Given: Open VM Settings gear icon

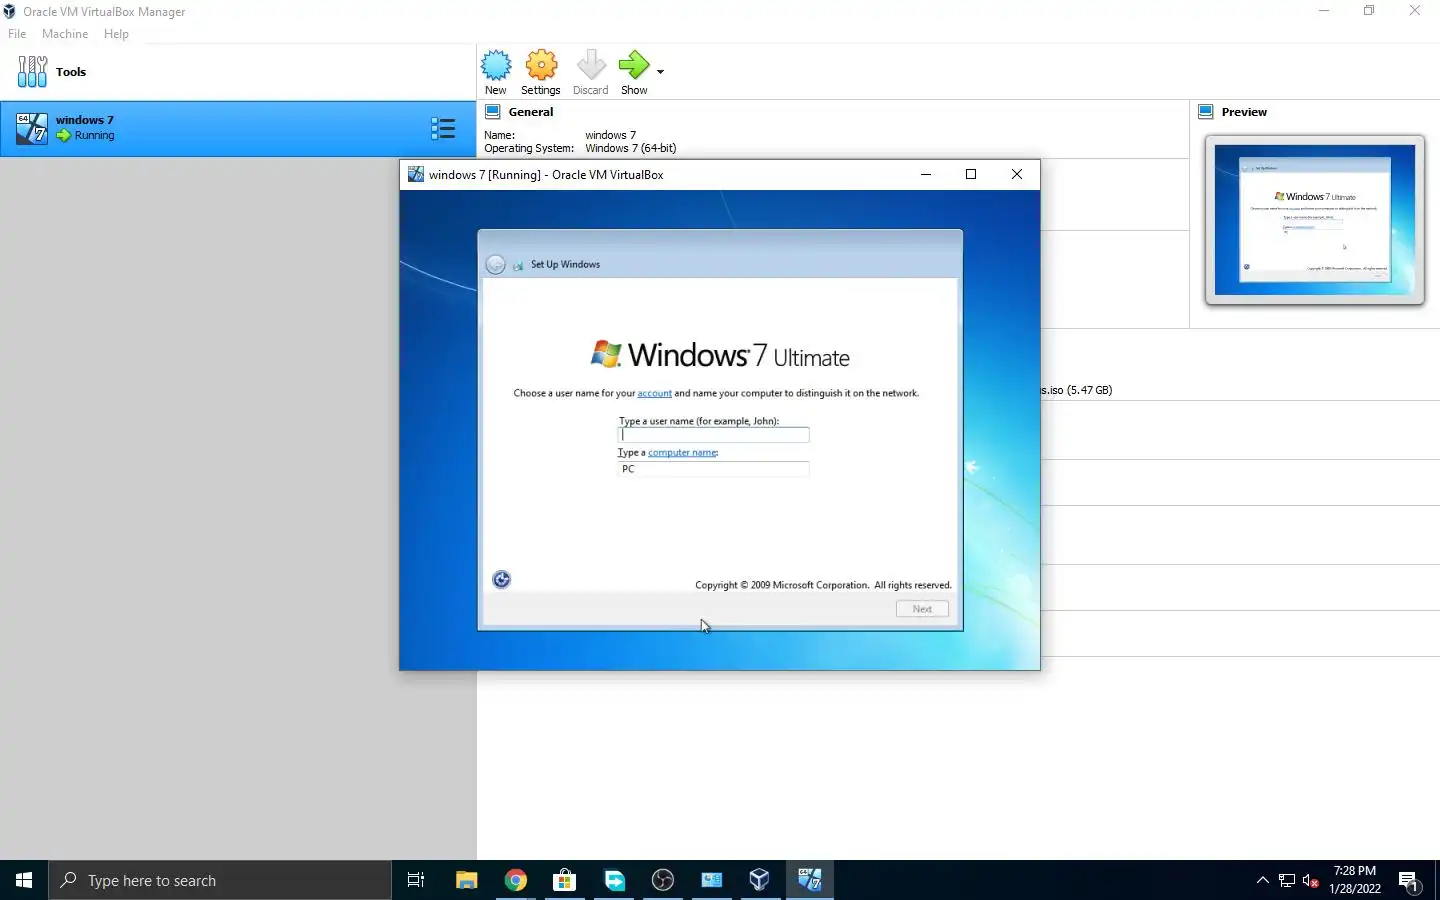Looking at the screenshot, I should pyautogui.click(x=541, y=66).
